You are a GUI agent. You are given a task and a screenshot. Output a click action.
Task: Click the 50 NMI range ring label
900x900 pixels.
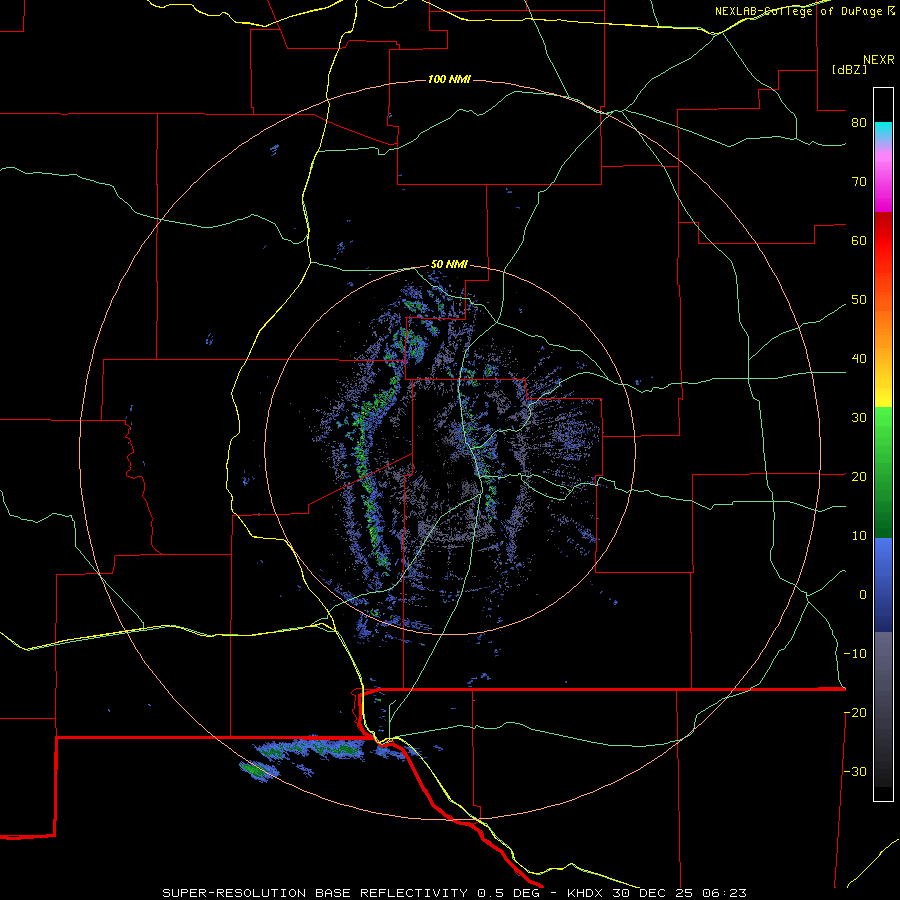coord(449,264)
